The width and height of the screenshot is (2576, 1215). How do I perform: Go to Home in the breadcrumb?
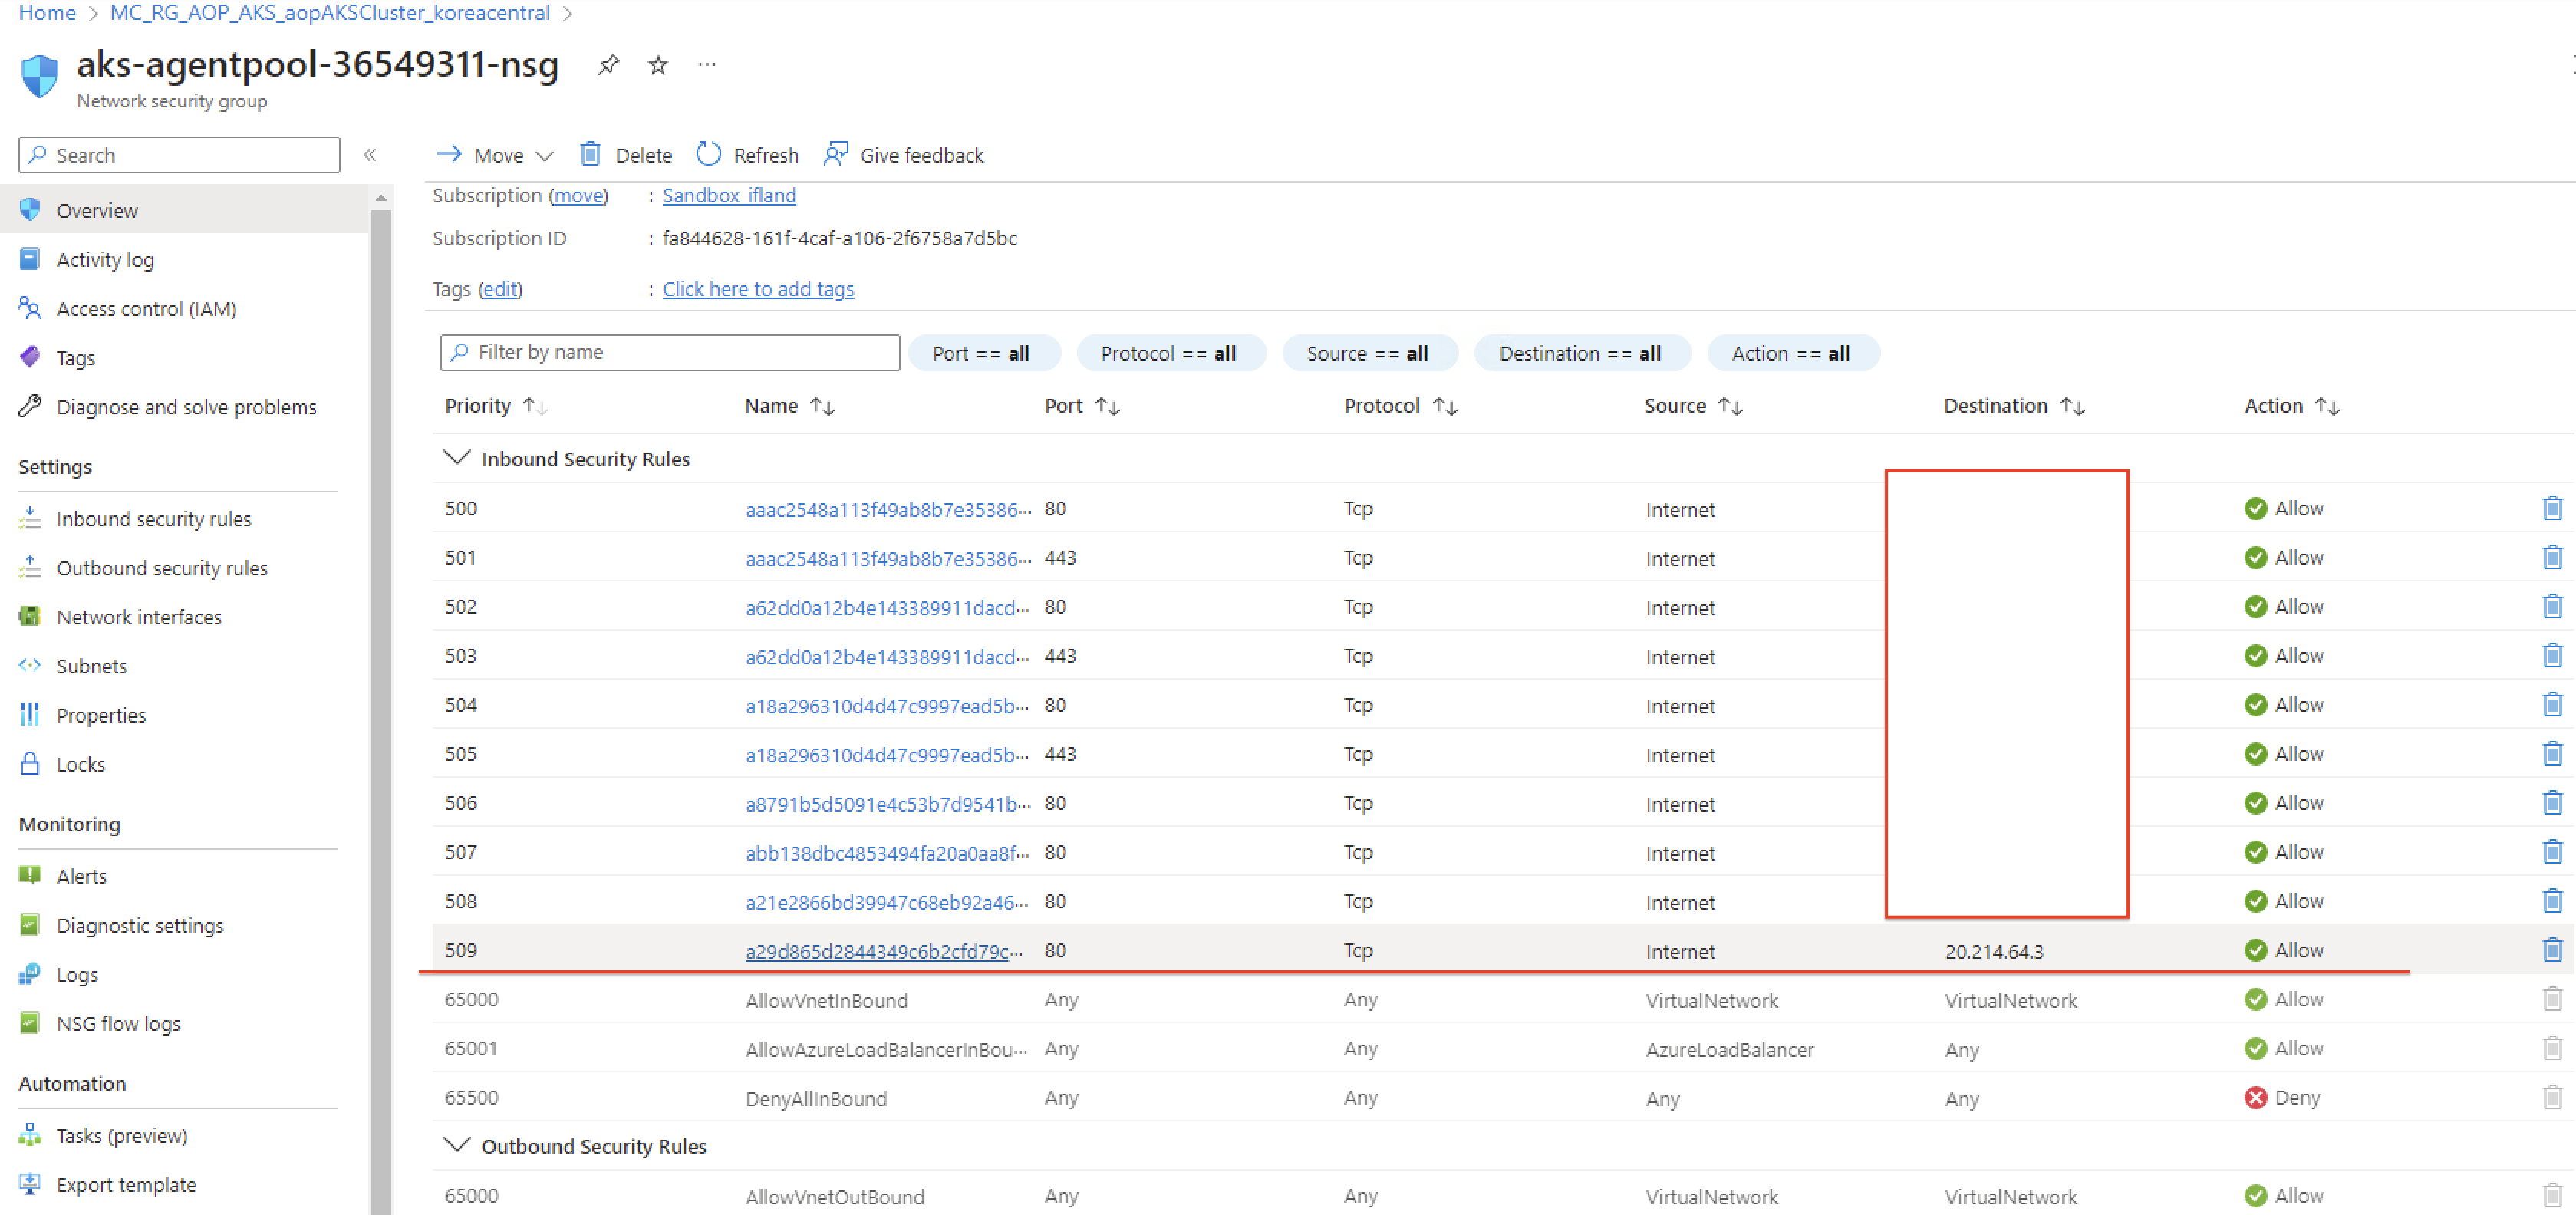click(47, 13)
